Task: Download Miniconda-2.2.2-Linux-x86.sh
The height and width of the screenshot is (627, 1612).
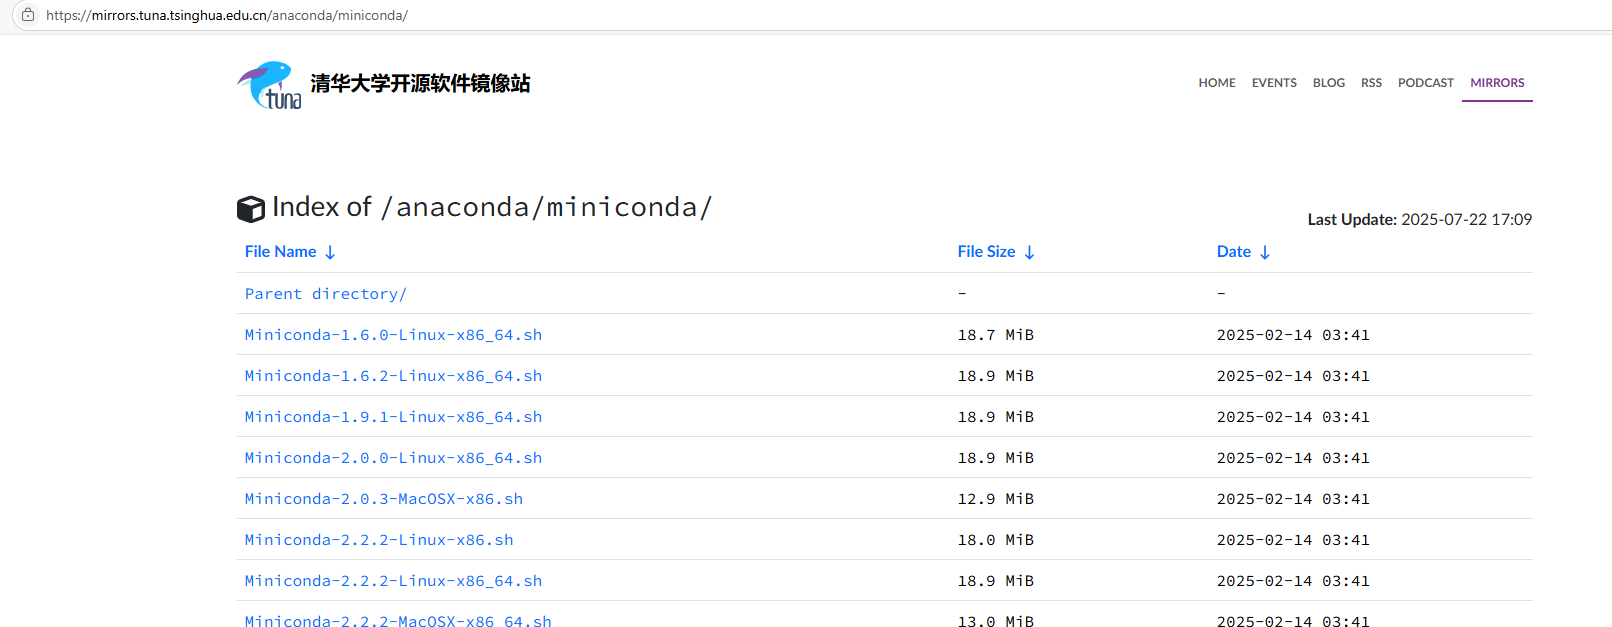Action: pyautogui.click(x=379, y=540)
